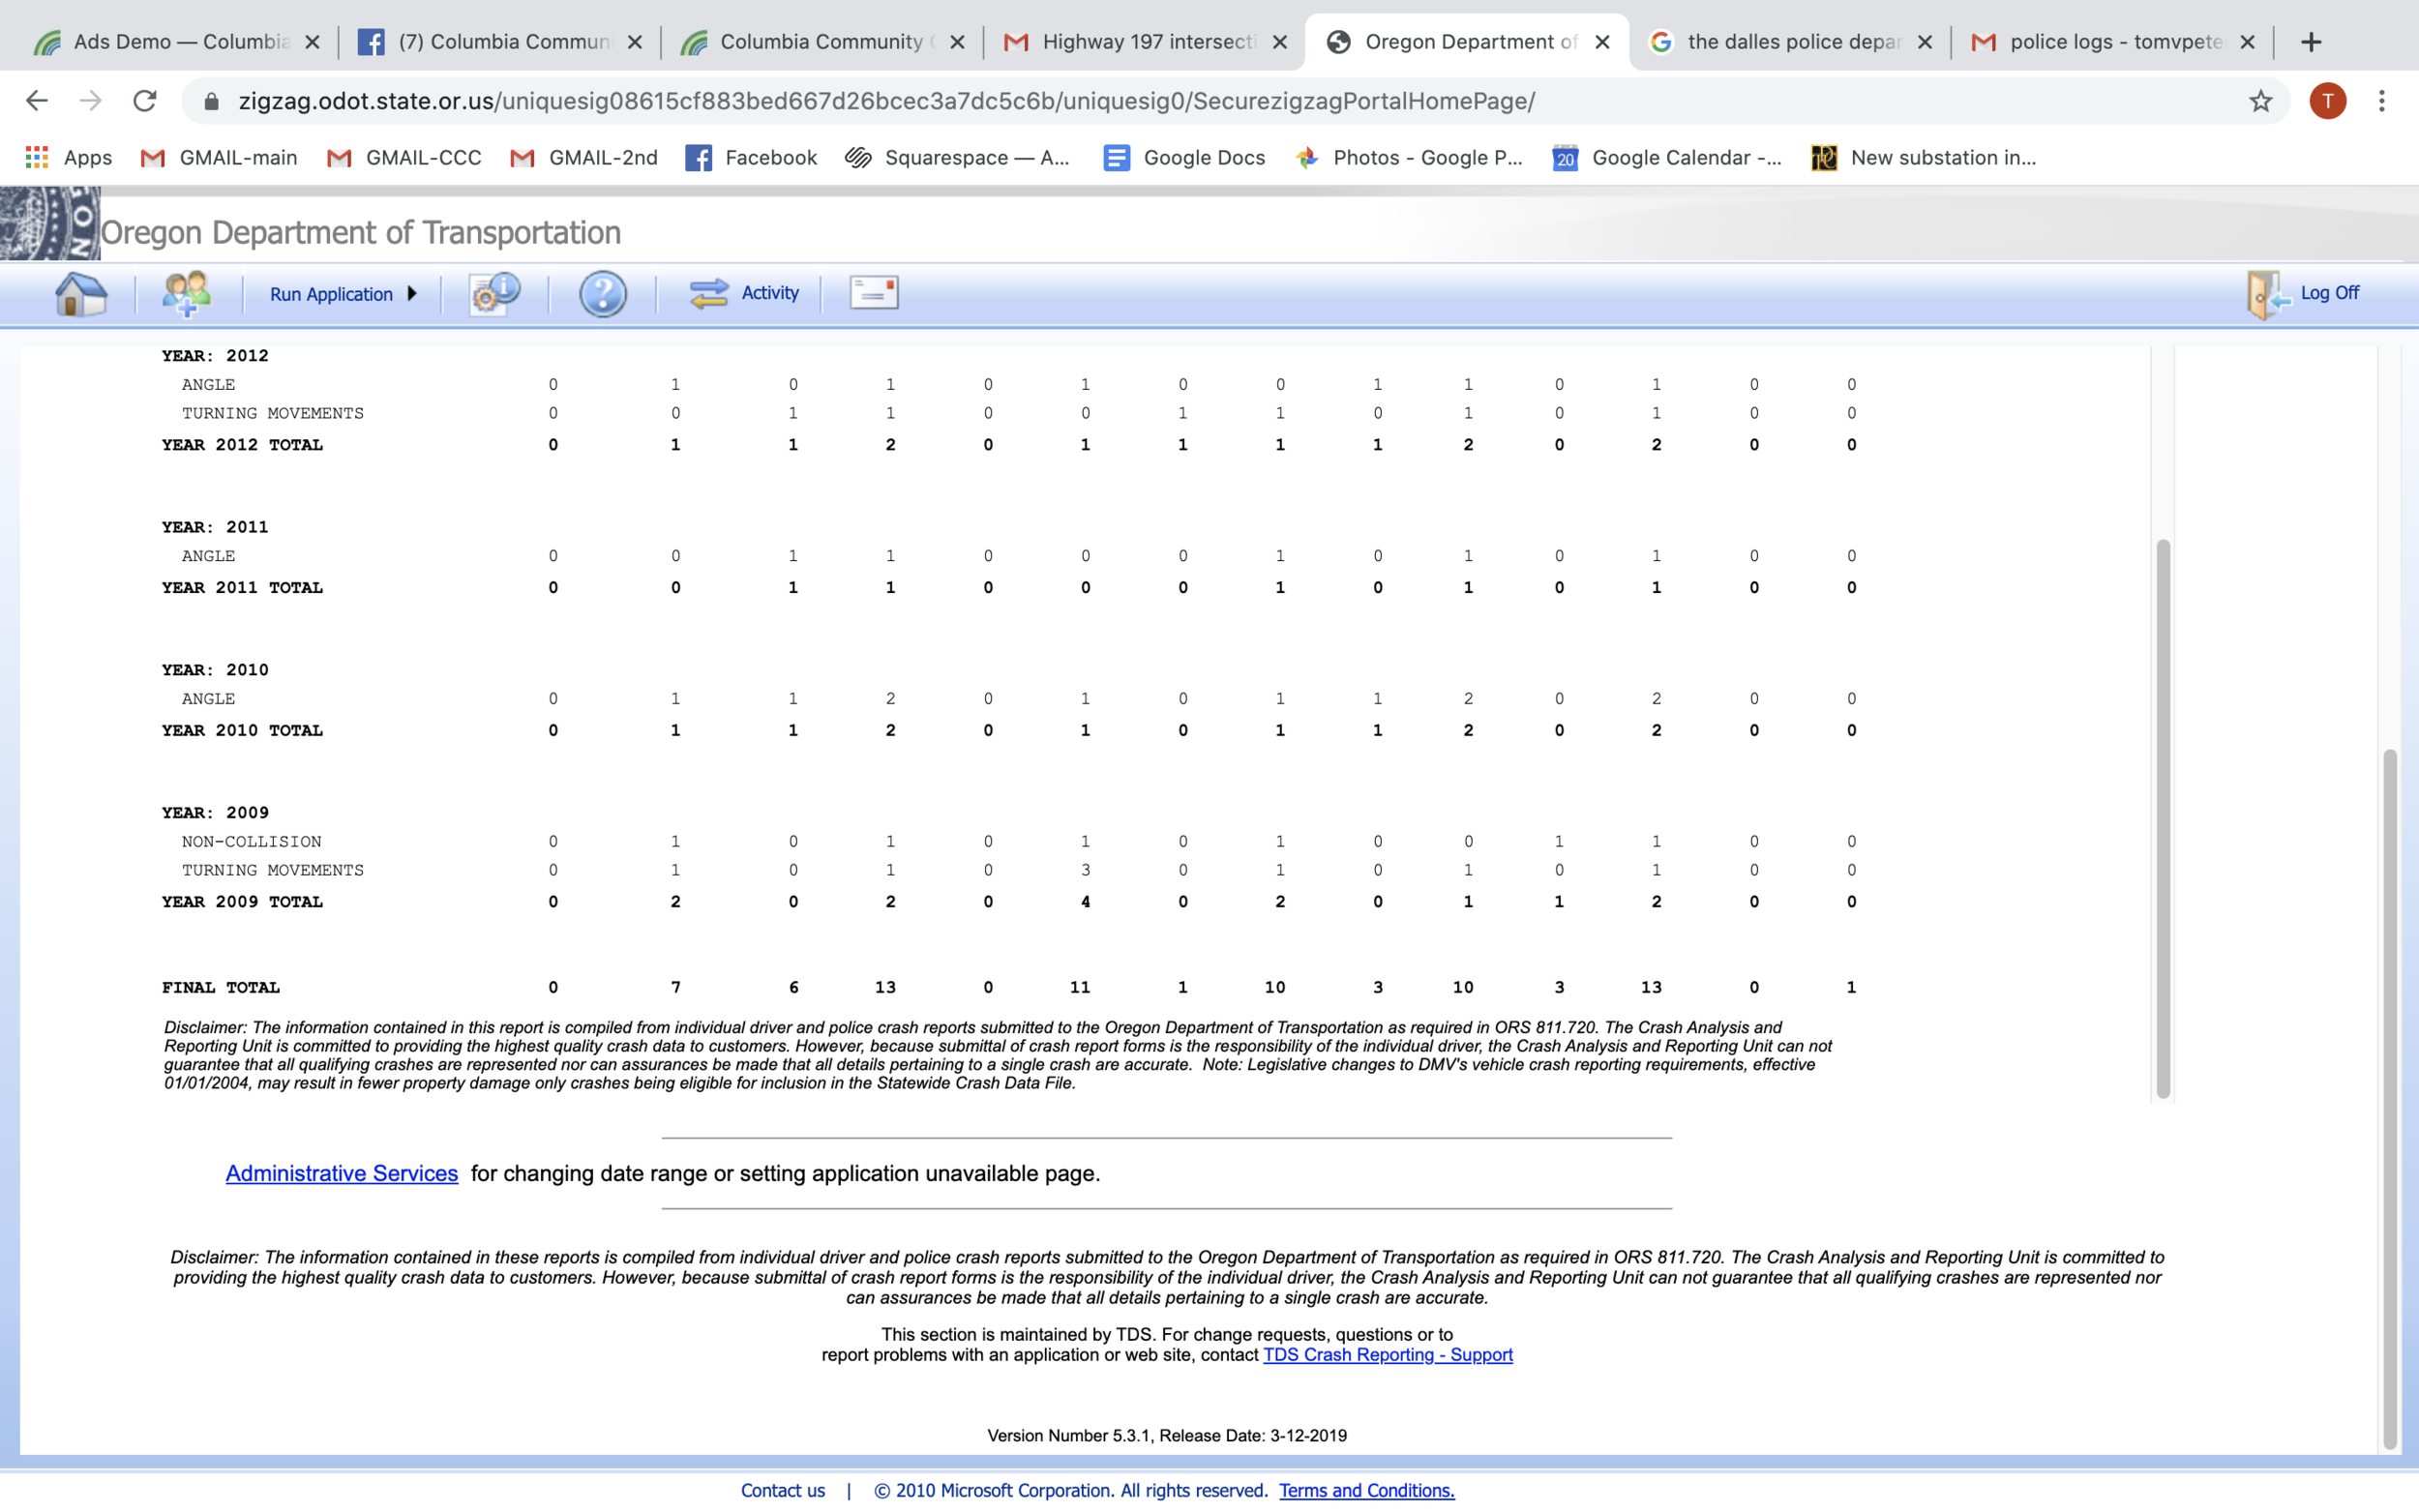The image size is (2419, 1512).
Task: Open the Facebook bookmark icon
Action: 699,157
